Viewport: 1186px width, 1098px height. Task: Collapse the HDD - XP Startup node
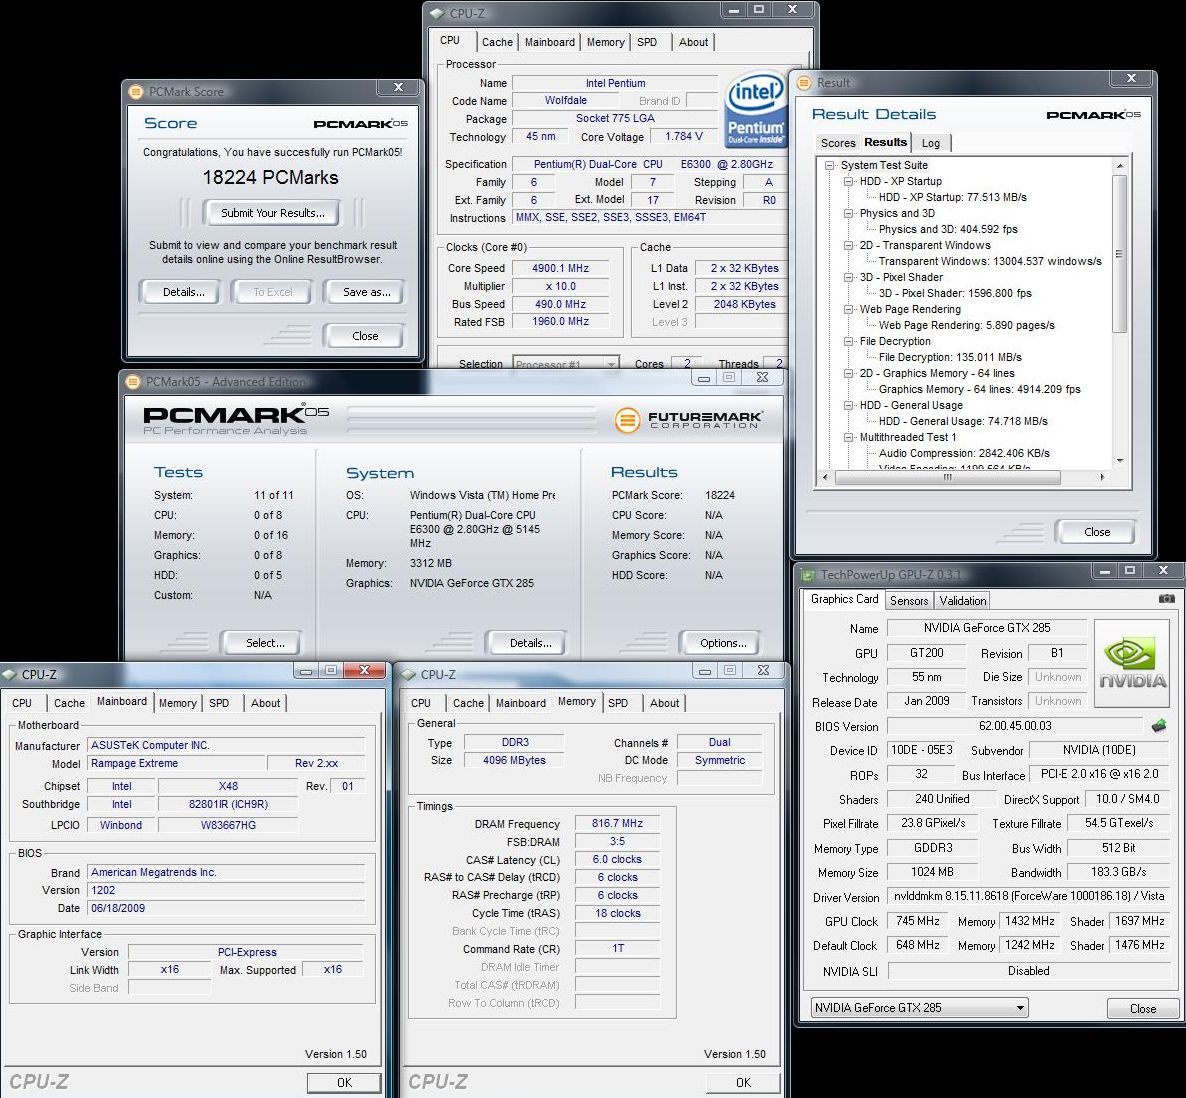[848, 181]
